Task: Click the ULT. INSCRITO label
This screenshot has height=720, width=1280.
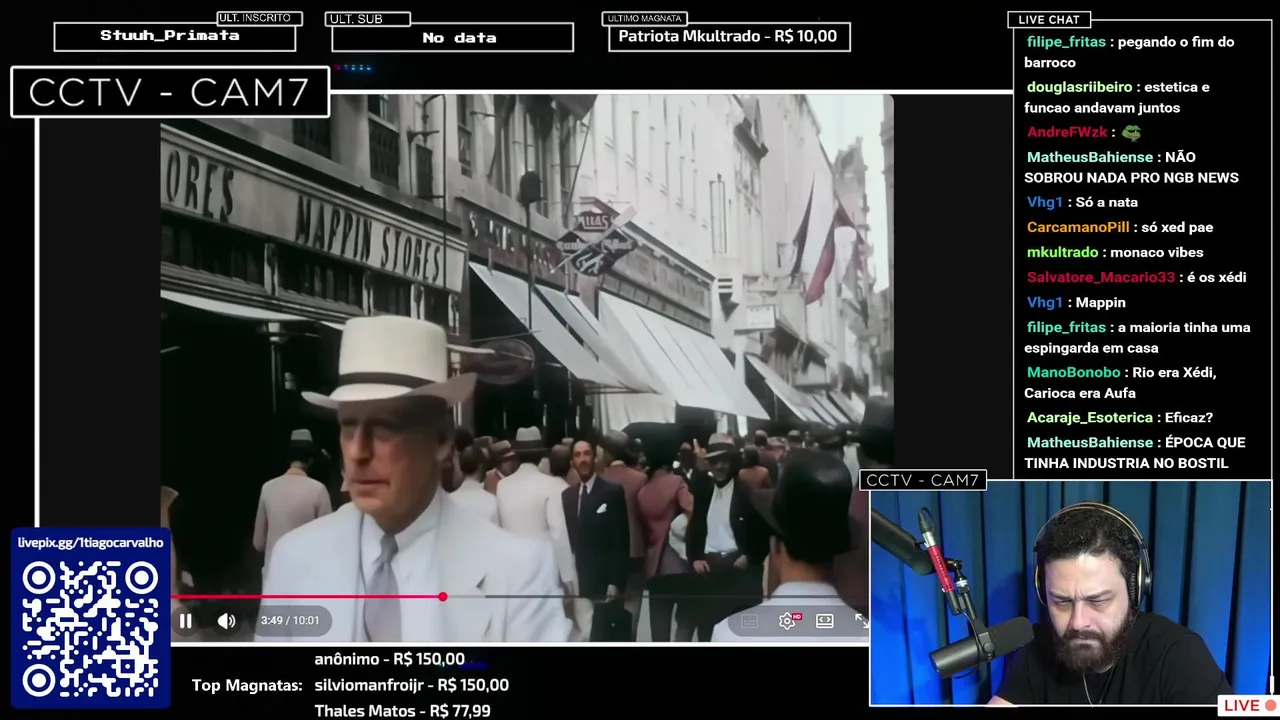Action: coord(259,18)
